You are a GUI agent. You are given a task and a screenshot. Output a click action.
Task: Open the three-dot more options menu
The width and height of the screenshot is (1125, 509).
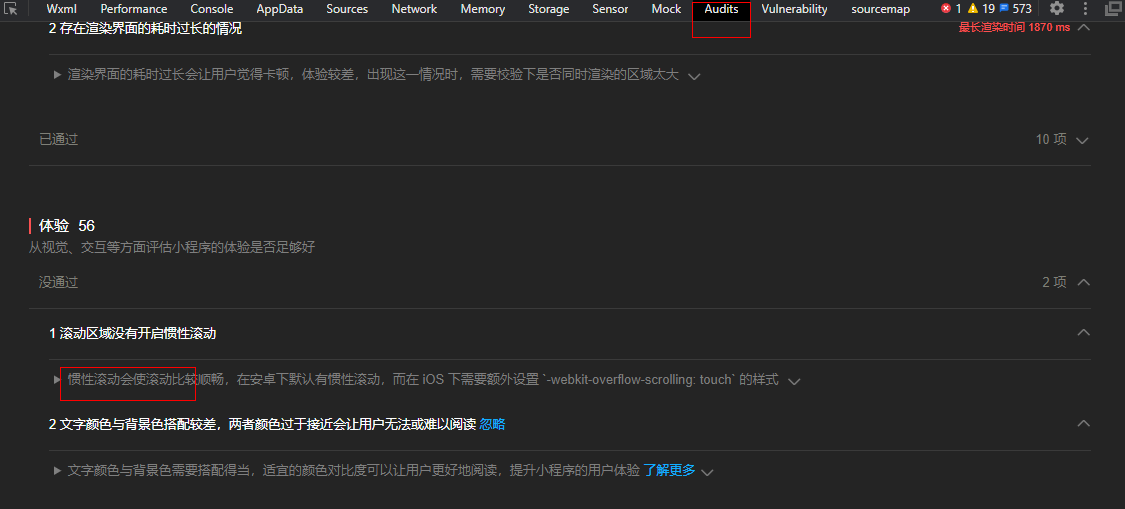coord(1085,9)
